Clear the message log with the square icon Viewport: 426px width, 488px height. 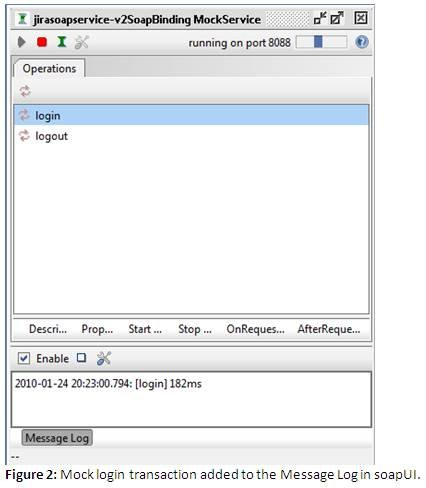click(x=81, y=358)
